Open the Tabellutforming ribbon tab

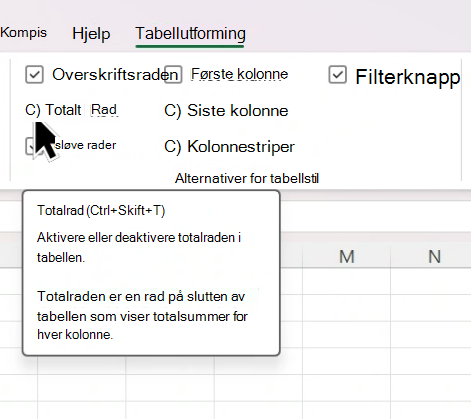pos(190,33)
